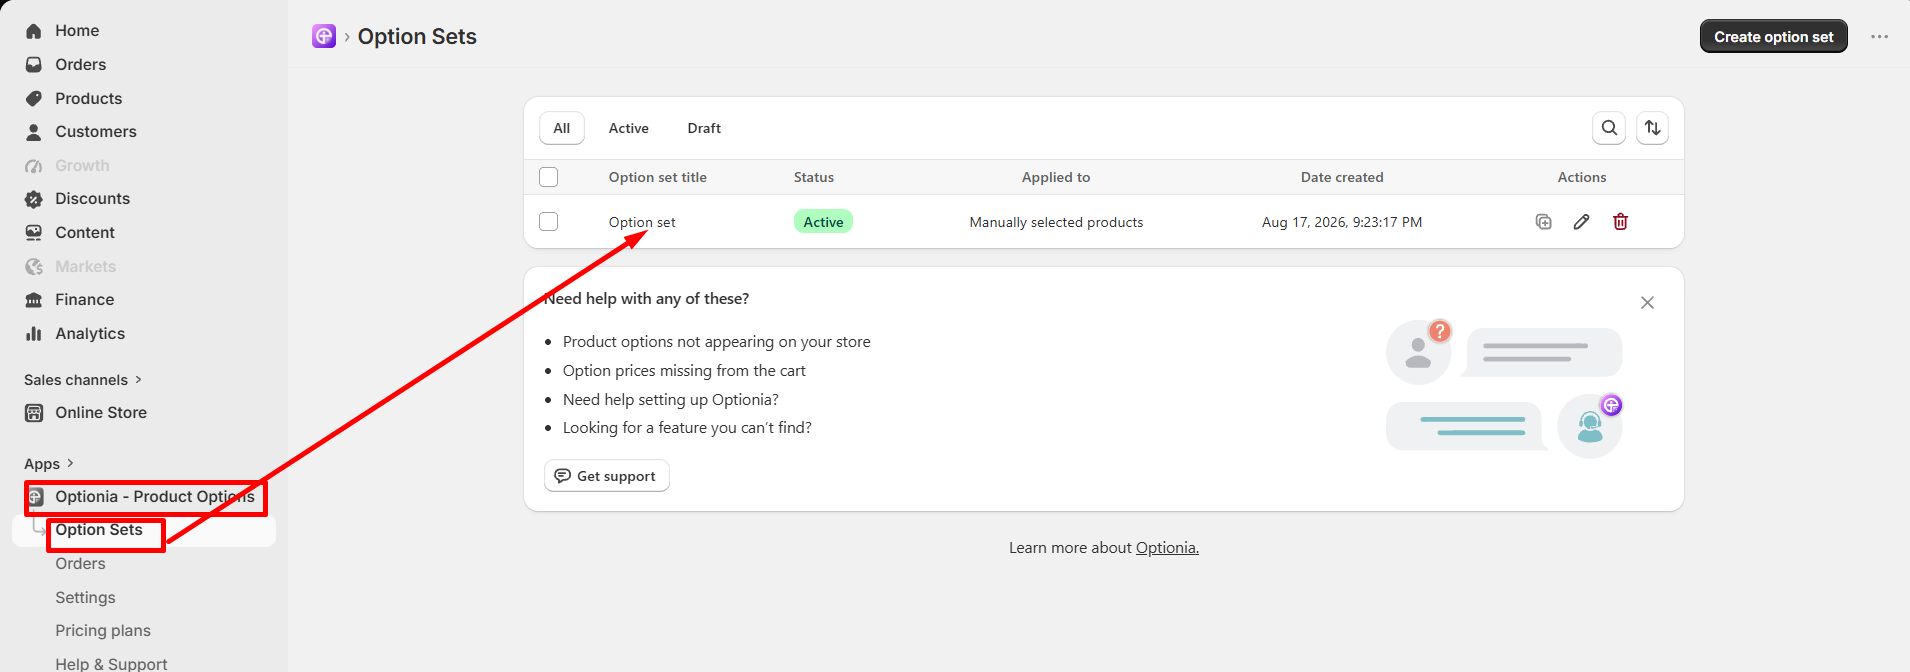Click the Finance bank icon

point(34,300)
